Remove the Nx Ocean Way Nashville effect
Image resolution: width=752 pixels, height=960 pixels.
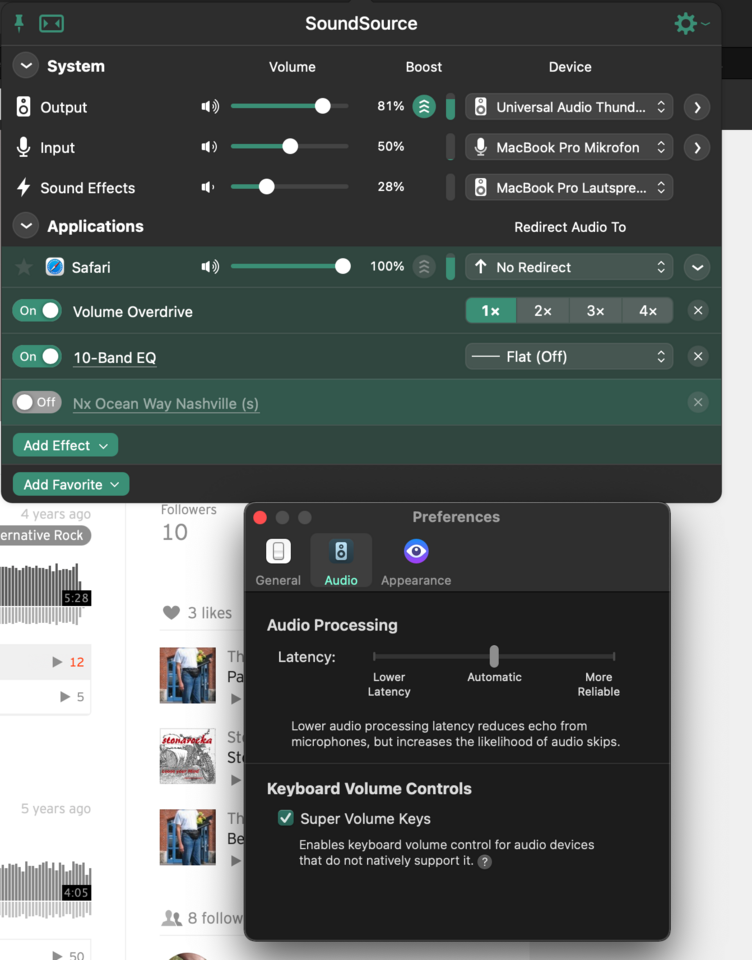point(697,402)
